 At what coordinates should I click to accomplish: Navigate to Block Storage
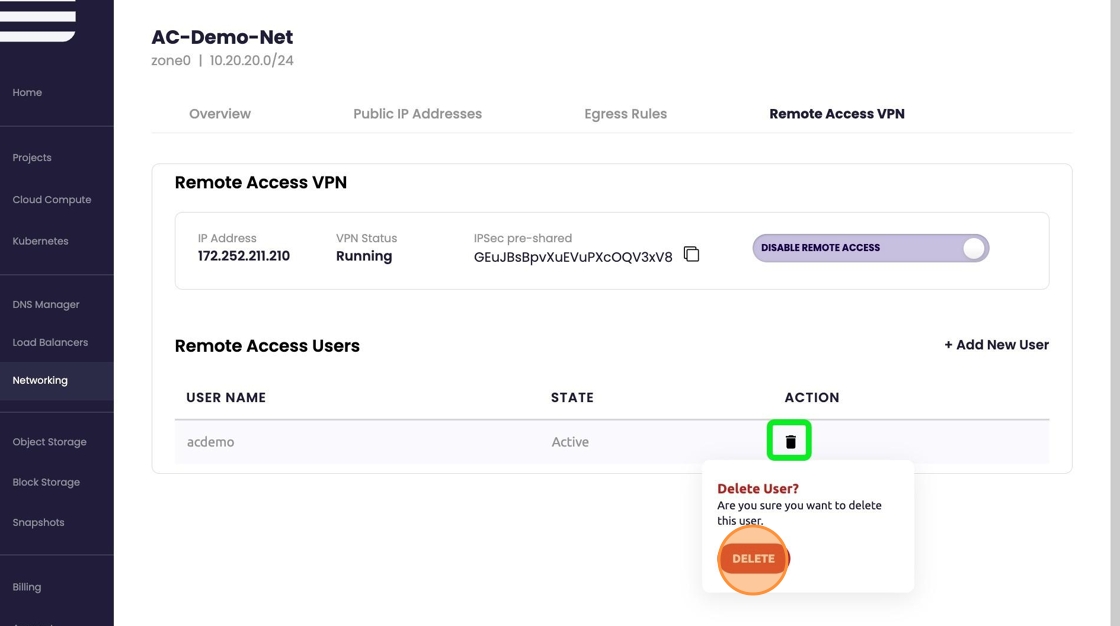(x=46, y=482)
